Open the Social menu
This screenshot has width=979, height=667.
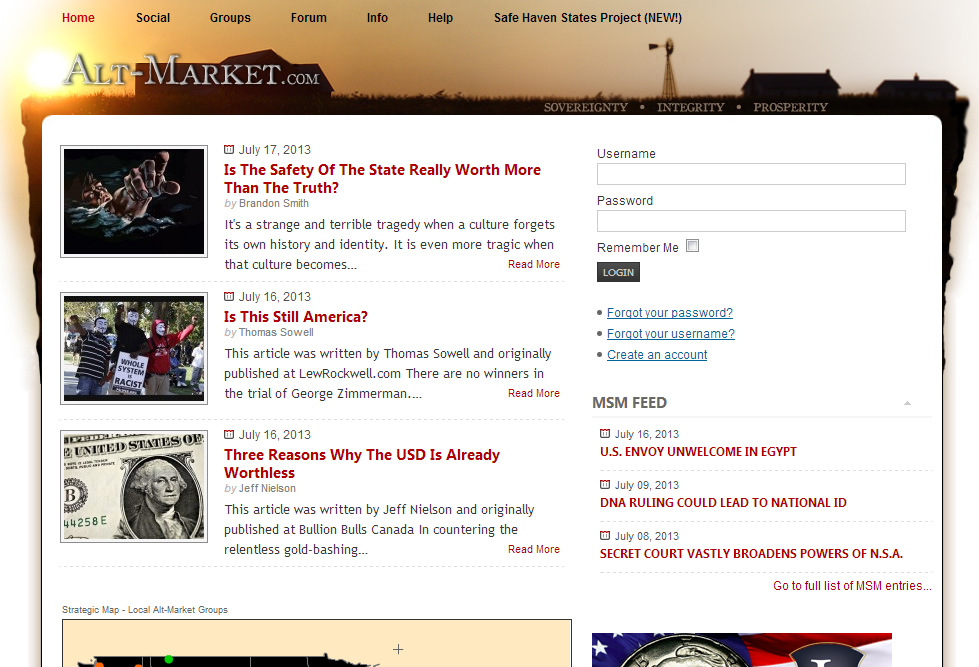(x=153, y=18)
